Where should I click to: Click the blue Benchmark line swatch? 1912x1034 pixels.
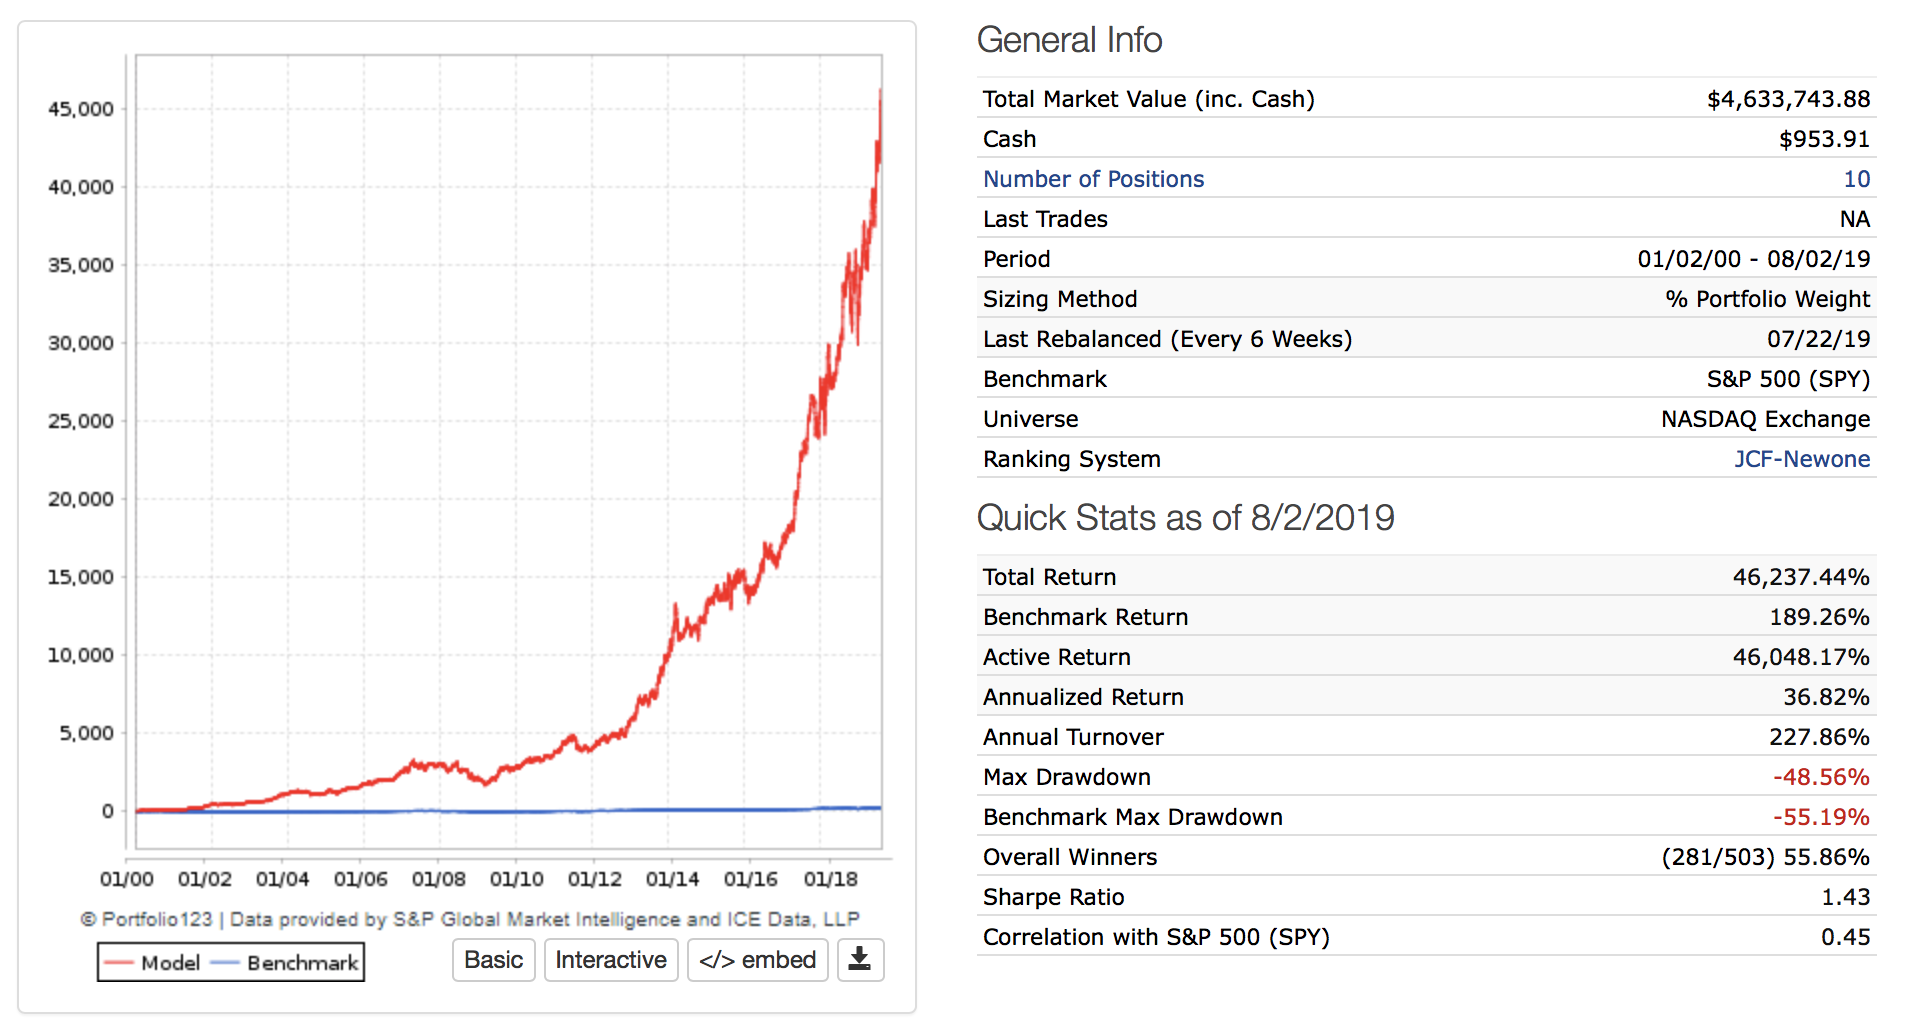tap(225, 963)
